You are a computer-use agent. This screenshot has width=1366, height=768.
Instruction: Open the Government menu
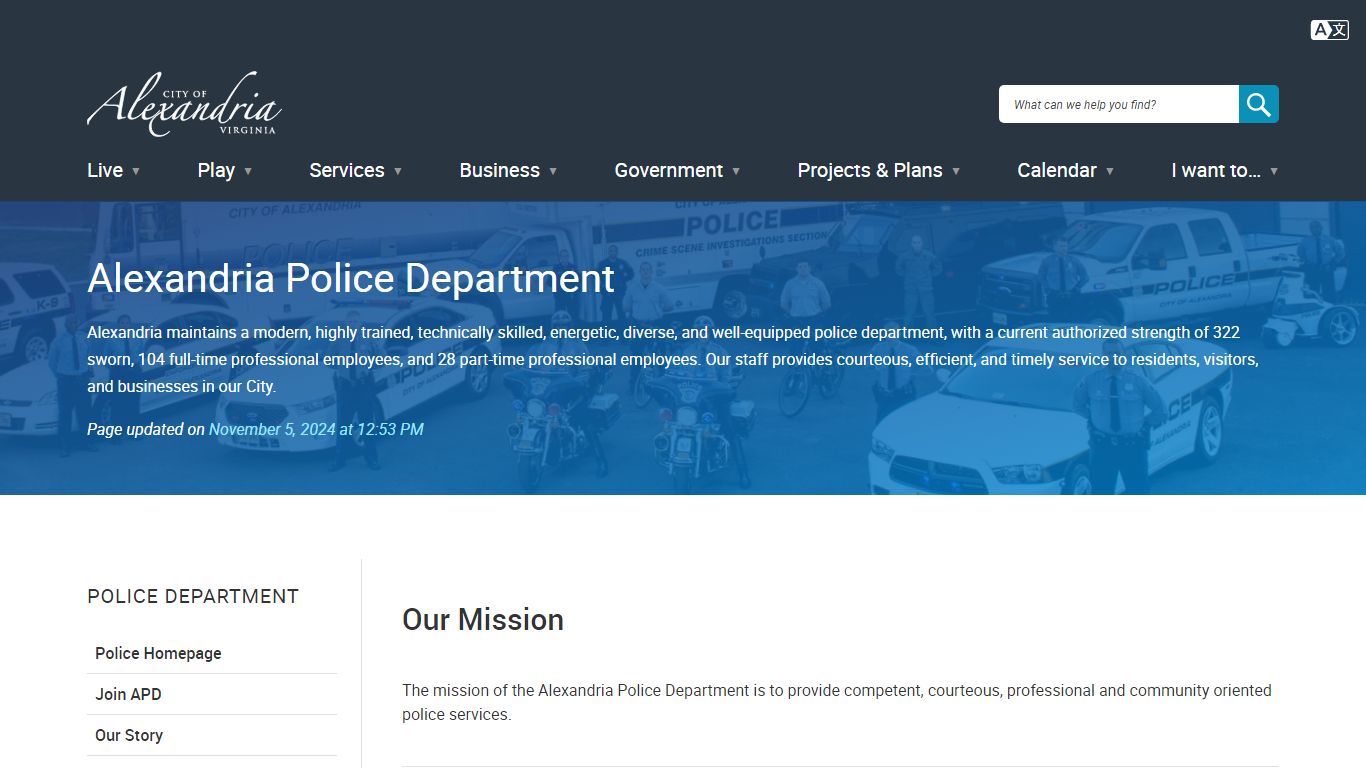click(x=668, y=170)
